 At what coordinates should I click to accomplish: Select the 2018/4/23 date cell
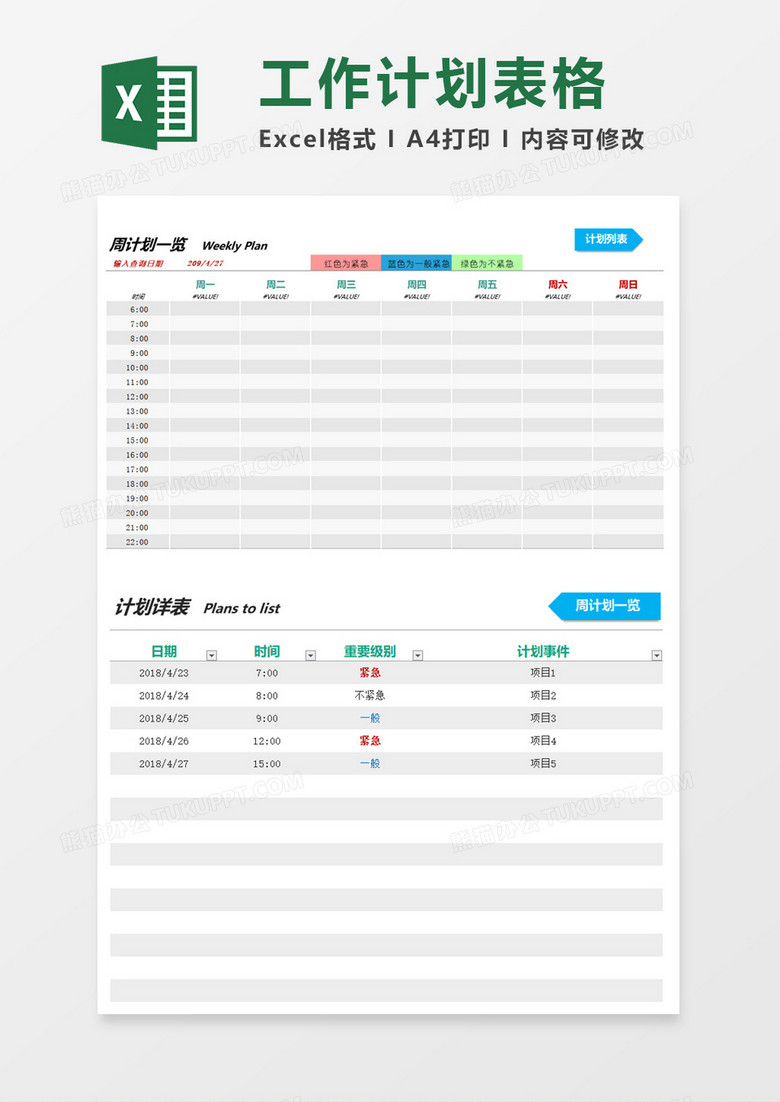[x=163, y=673]
